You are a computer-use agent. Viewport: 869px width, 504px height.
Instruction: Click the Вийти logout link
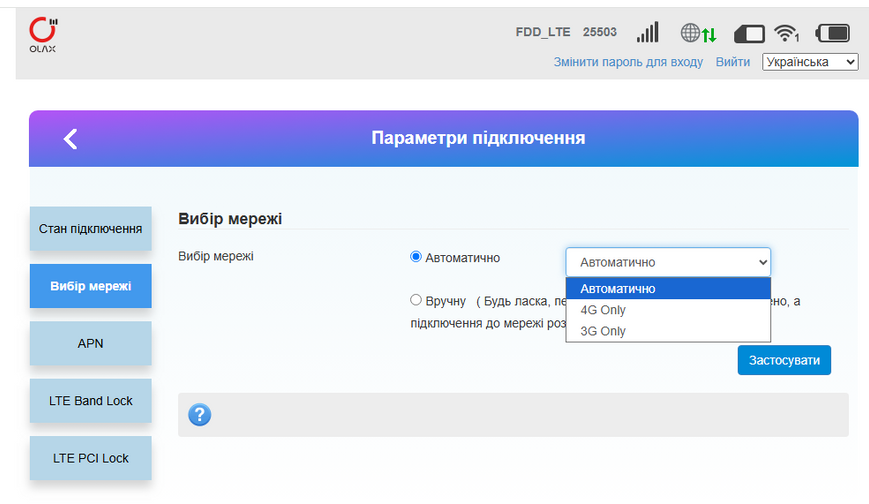tap(733, 62)
